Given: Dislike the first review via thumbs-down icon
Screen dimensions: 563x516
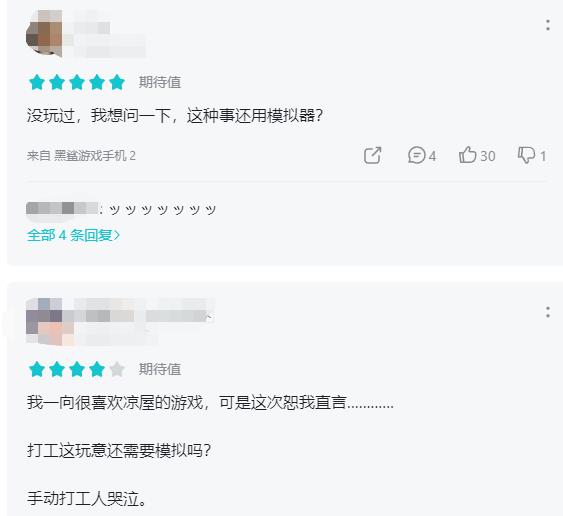Looking at the screenshot, I should pos(532,155).
